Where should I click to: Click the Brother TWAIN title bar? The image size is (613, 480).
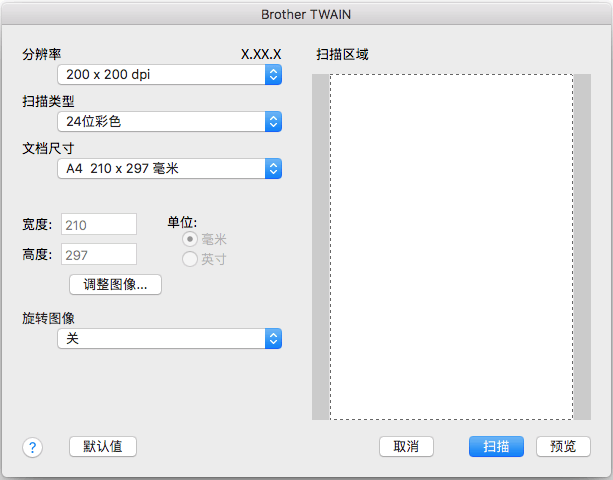point(306,16)
